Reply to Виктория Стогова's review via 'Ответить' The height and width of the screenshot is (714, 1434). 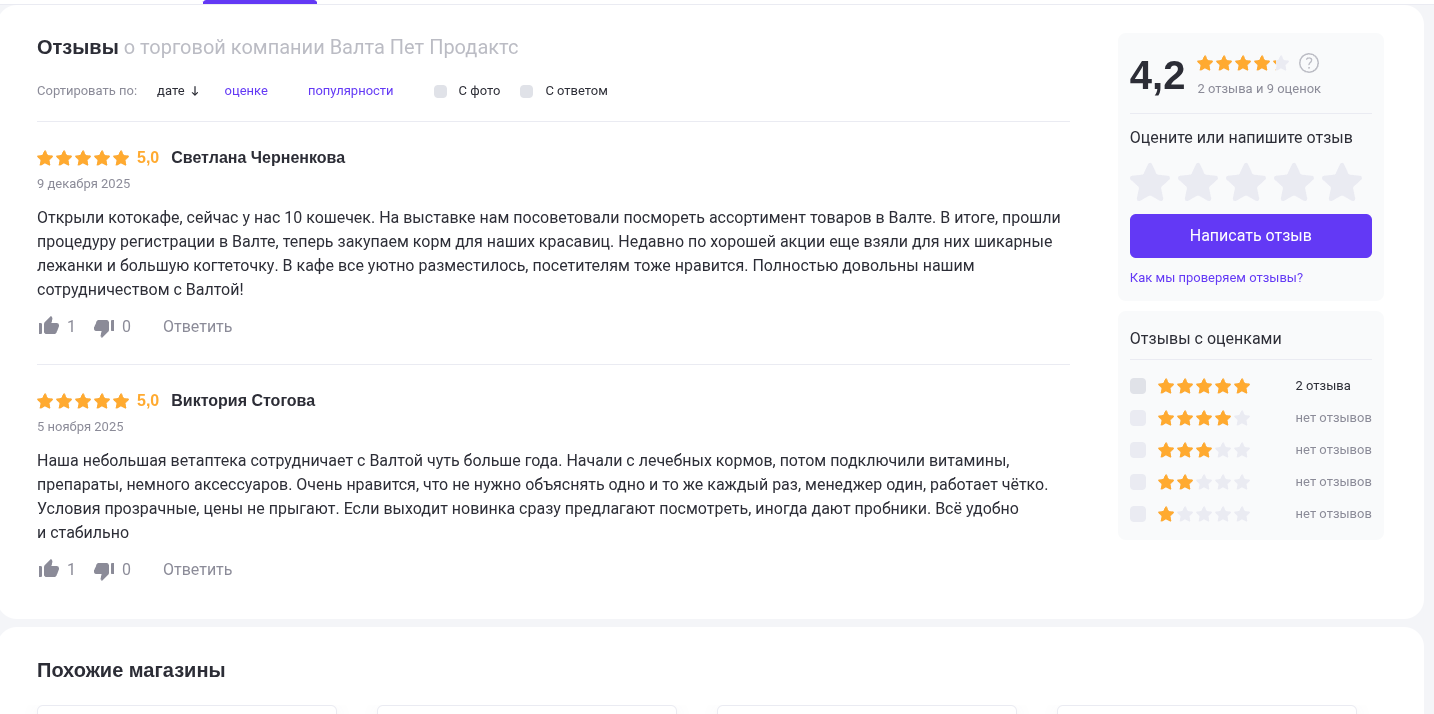197,570
